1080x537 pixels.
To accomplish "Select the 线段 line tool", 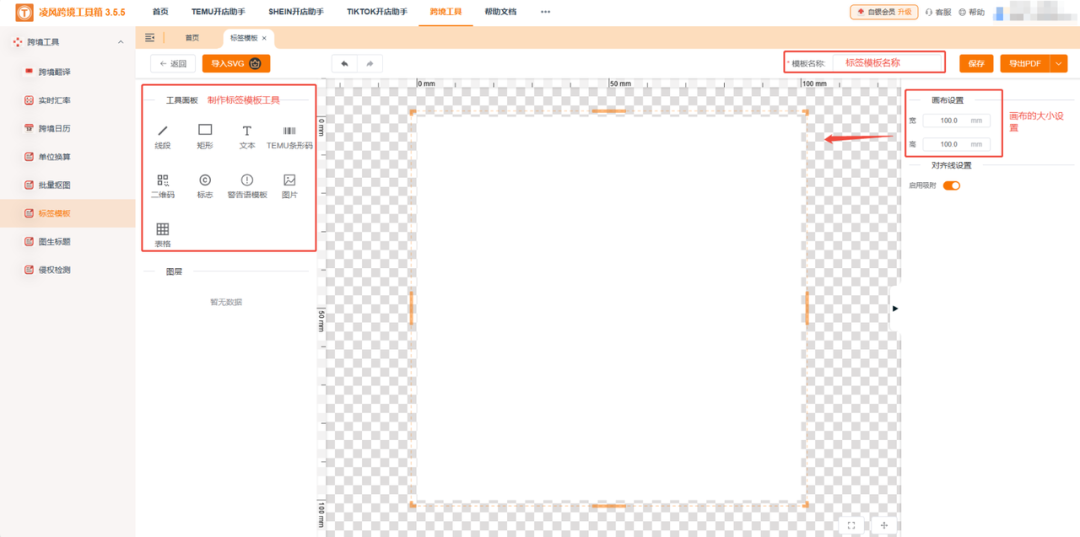I will 163,136.
